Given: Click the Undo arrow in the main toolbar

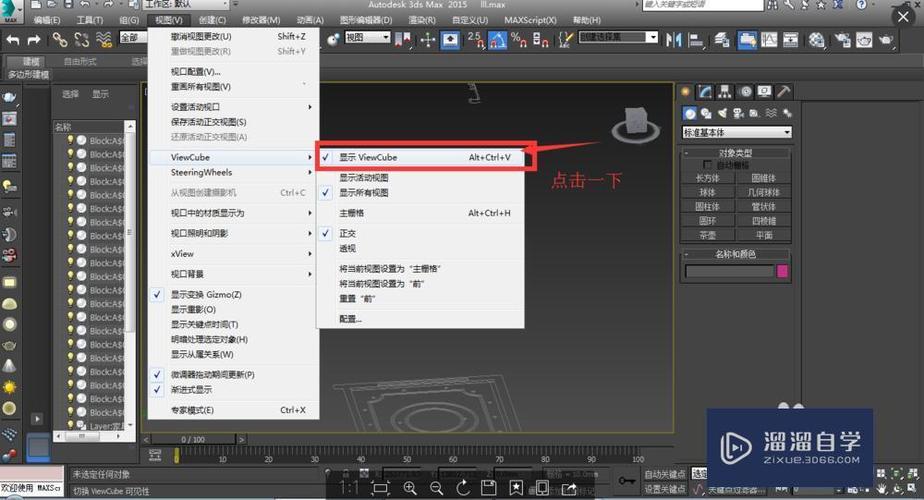Looking at the screenshot, I should click(13, 39).
